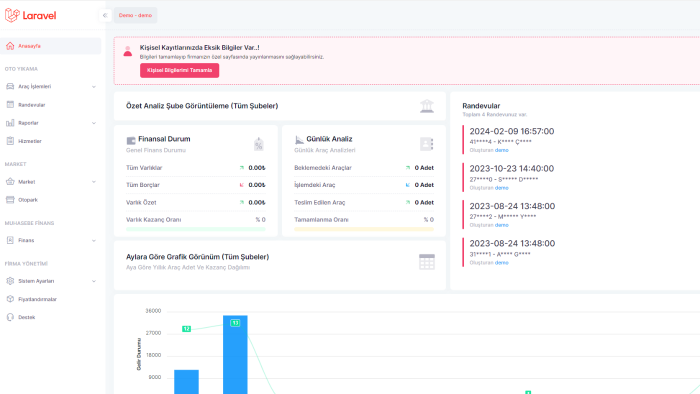This screenshot has width=700, height=394.
Task: Click Beklemedeki Araçlar 0 Adet value
Action: point(424,168)
